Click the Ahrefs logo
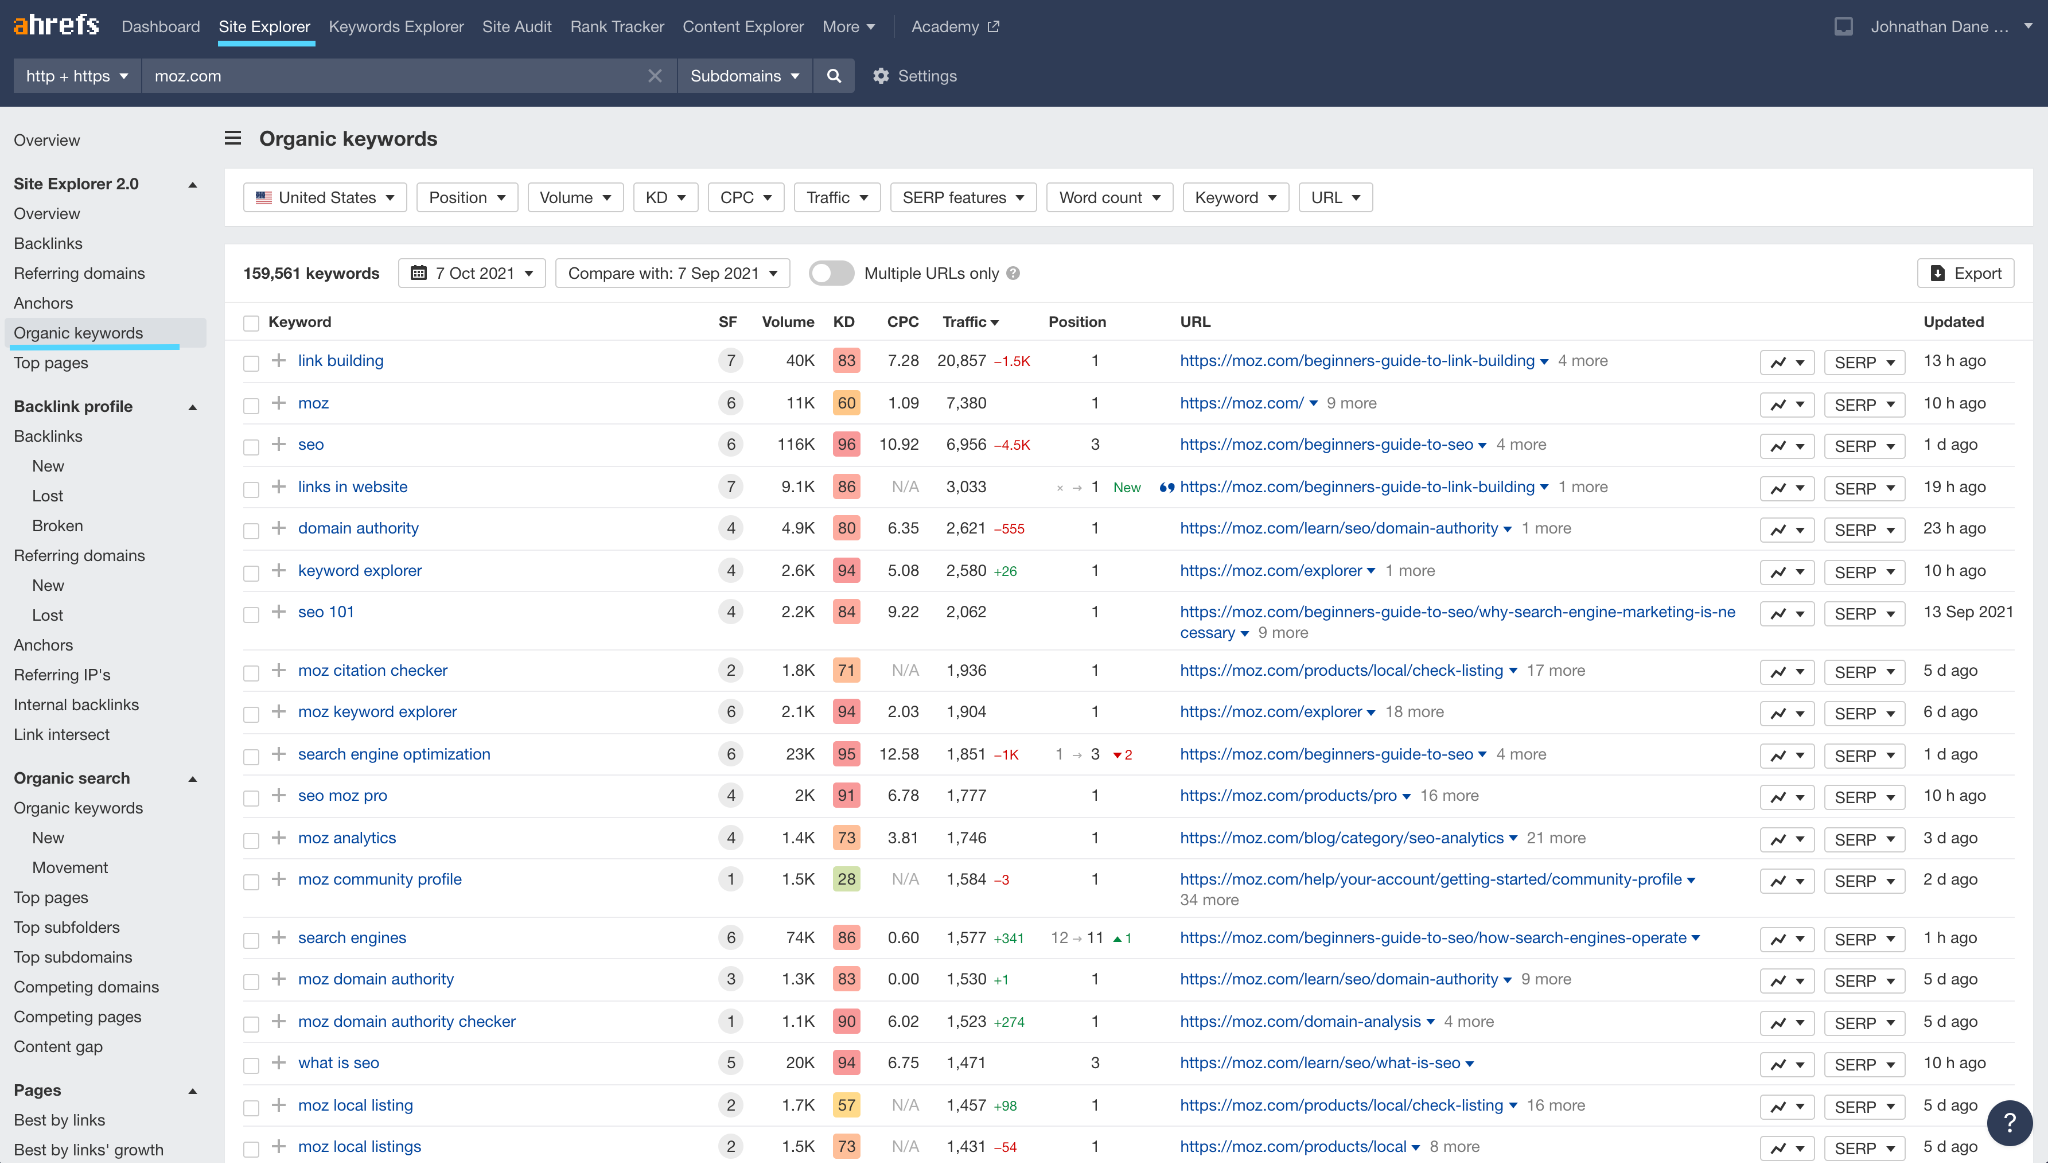Screen dimensions: 2048x1163 [x=56, y=25]
